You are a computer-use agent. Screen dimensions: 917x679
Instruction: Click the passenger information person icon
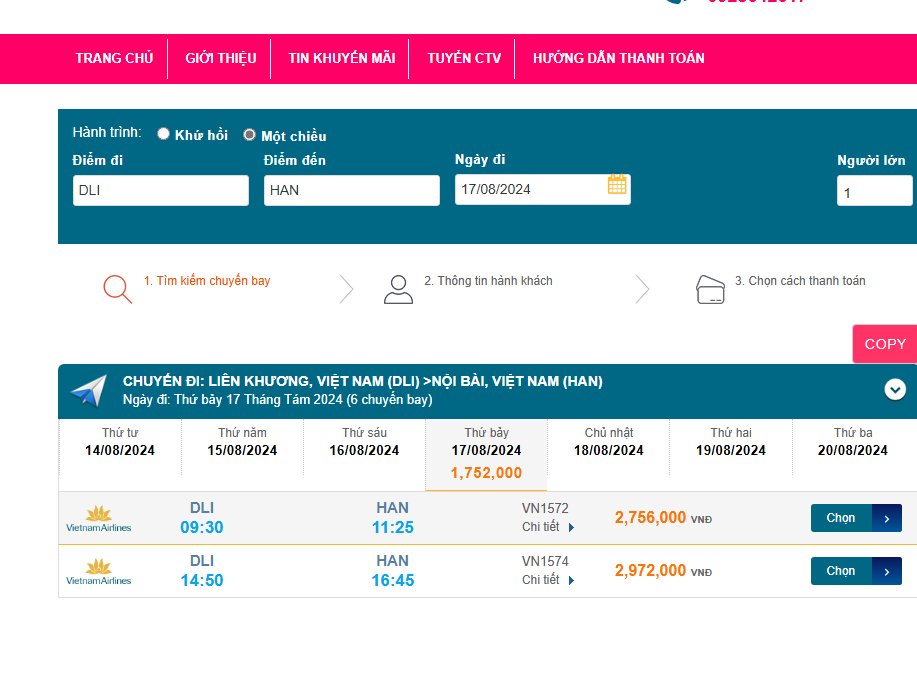click(398, 289)
